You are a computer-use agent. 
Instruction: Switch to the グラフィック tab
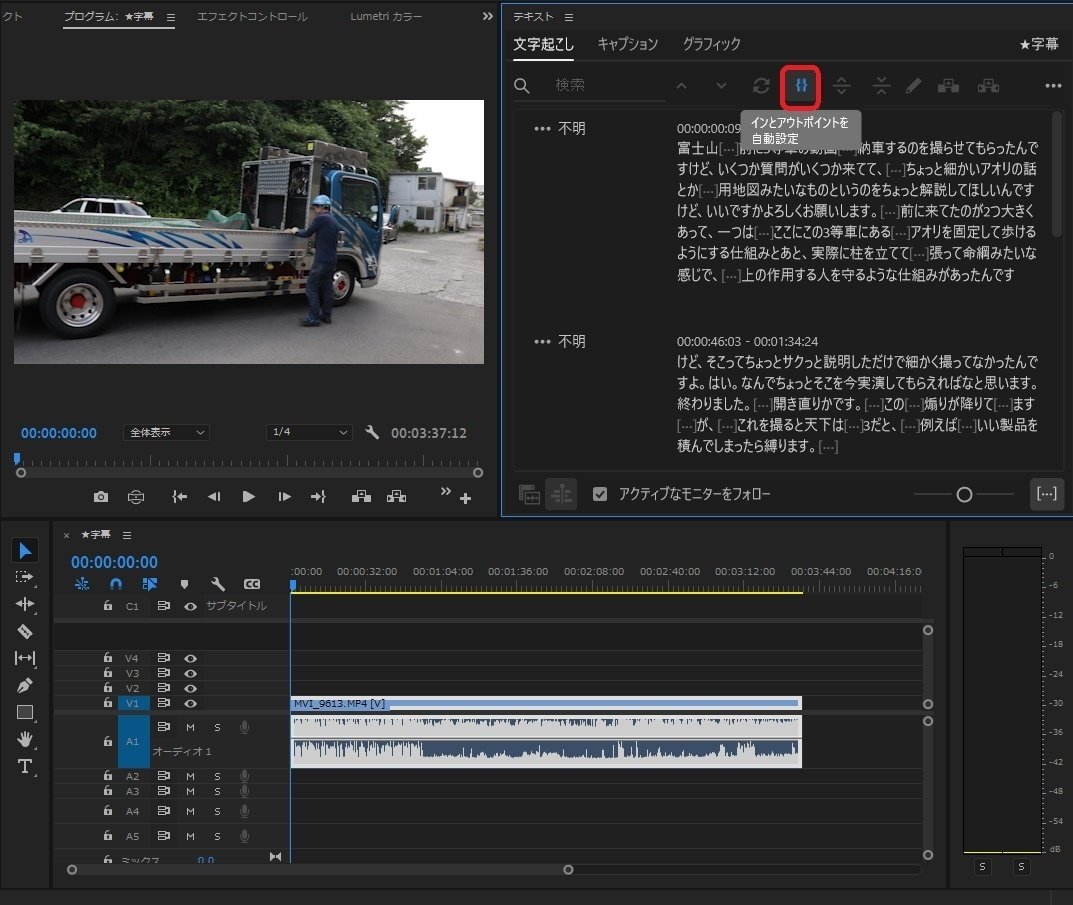click(x=712, y=44)
